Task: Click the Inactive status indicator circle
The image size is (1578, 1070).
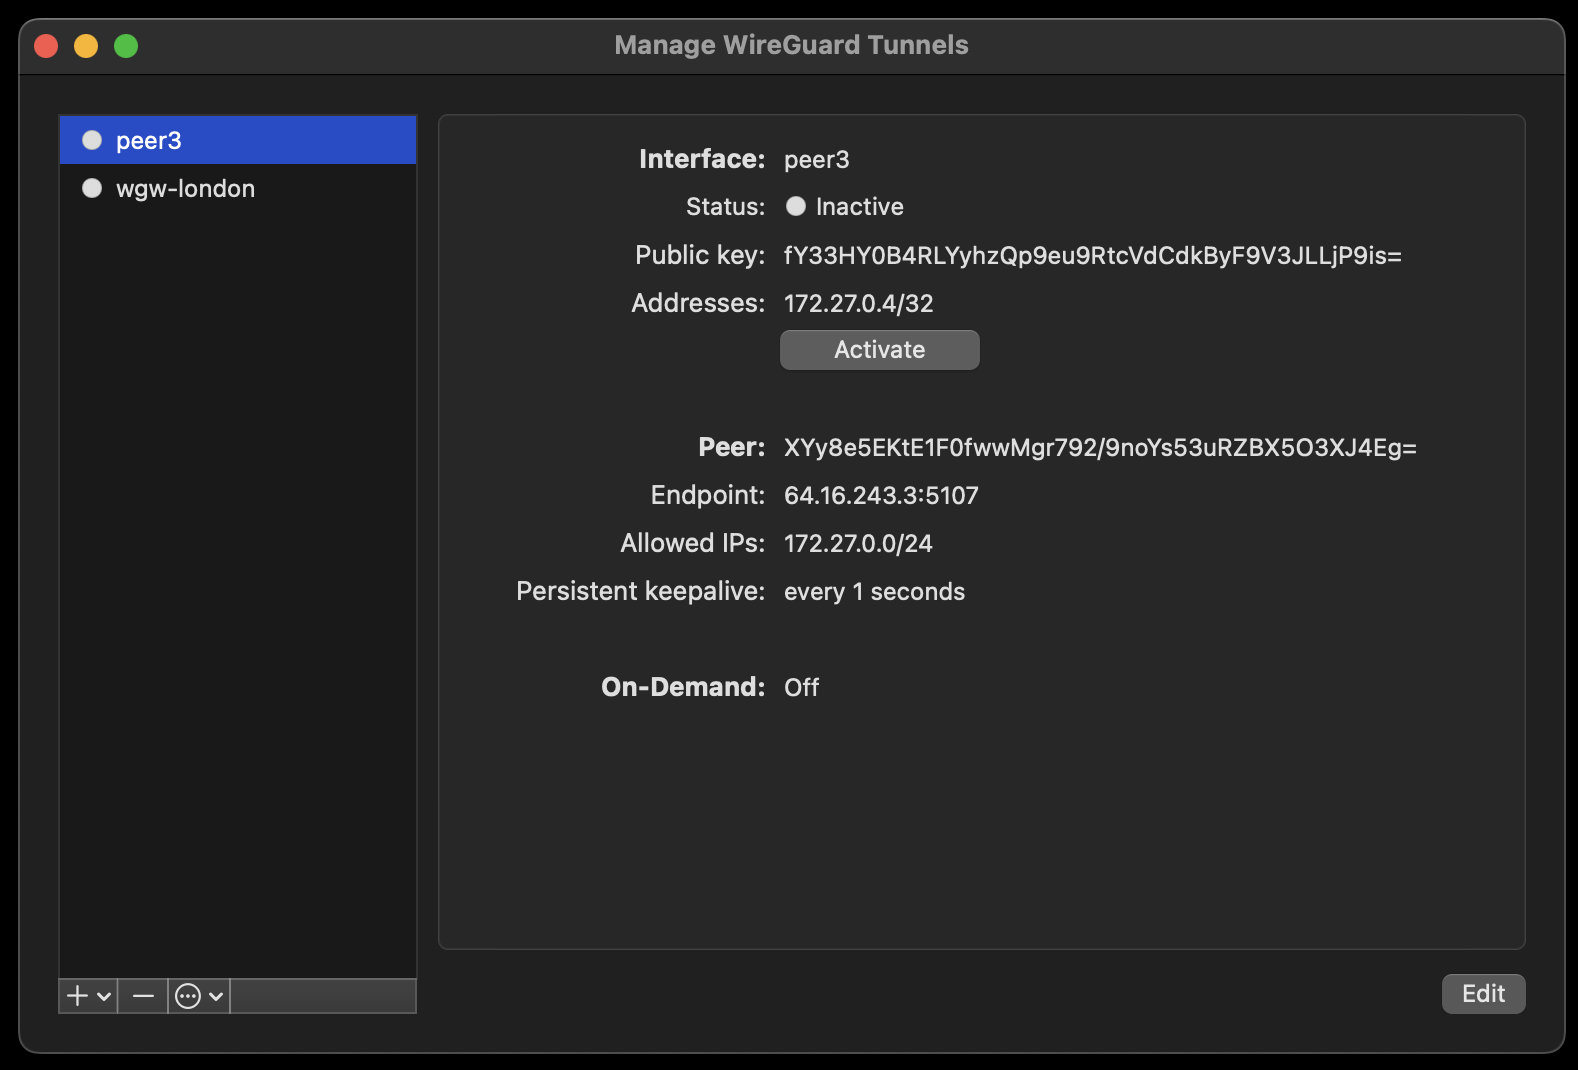Action: [x=796, y=206]
